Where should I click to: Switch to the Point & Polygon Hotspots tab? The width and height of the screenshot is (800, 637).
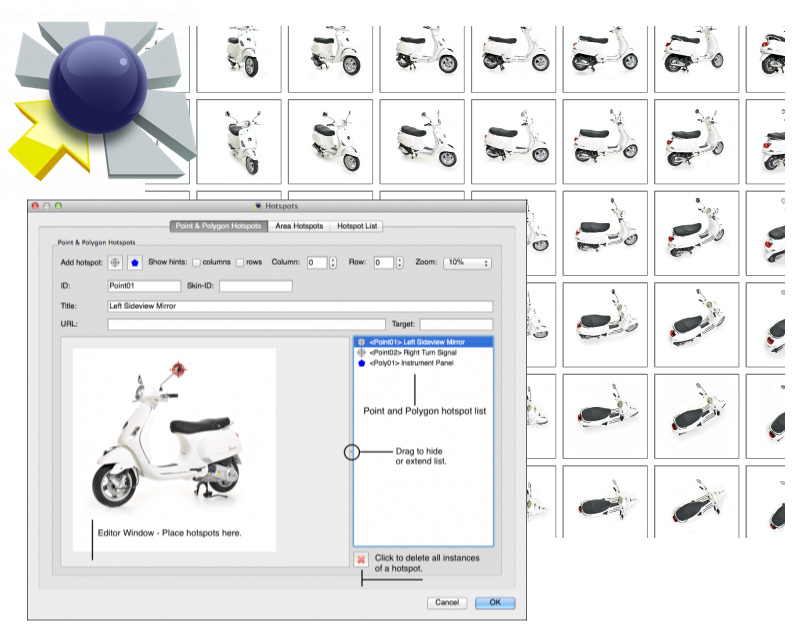pyautogui.click(x=218, y=226)
